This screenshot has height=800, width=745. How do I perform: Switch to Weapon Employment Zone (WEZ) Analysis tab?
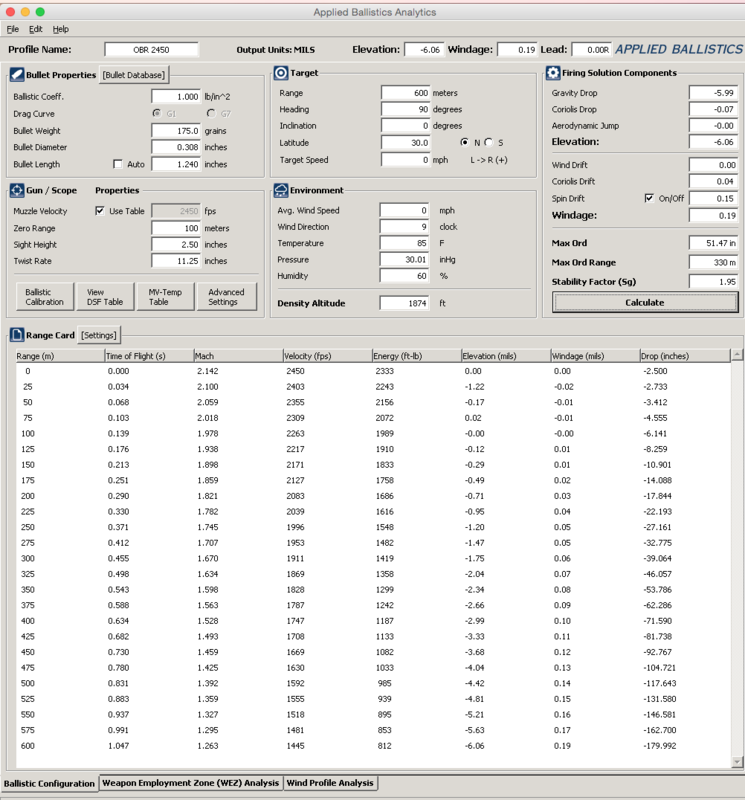190,783
